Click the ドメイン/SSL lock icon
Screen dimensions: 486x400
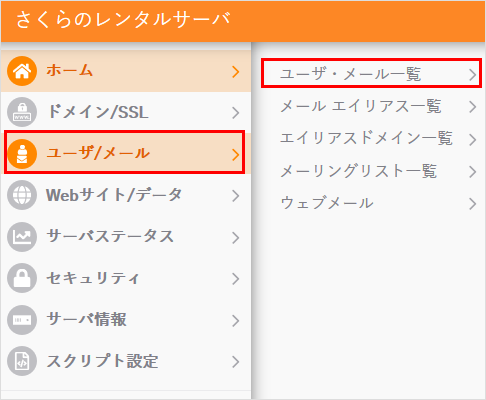(x=22, y=112)
